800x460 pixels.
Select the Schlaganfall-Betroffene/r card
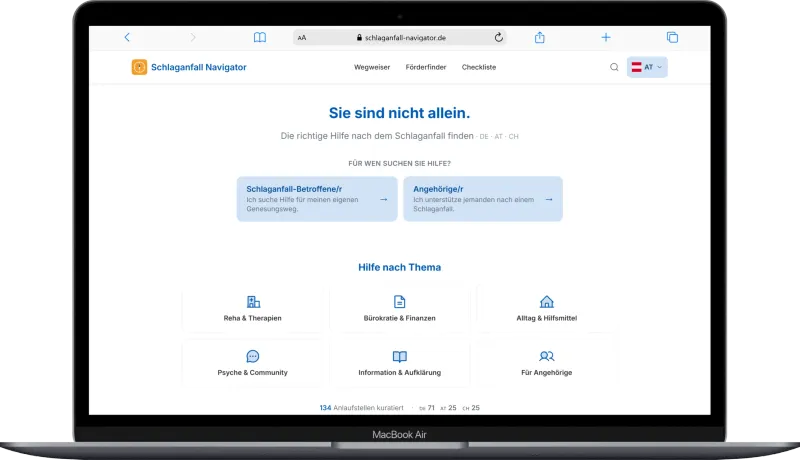(x=317, y=199)
